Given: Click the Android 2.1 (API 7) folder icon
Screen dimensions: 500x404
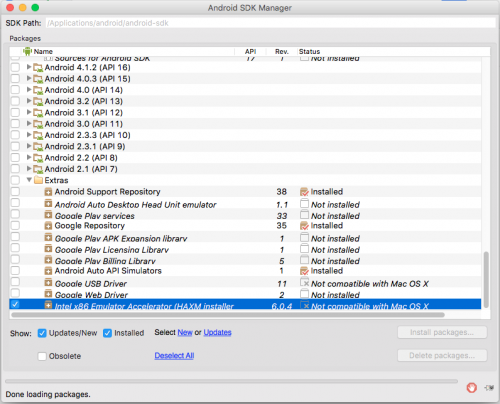Looking at the screenshot, I should pos(38,169).
